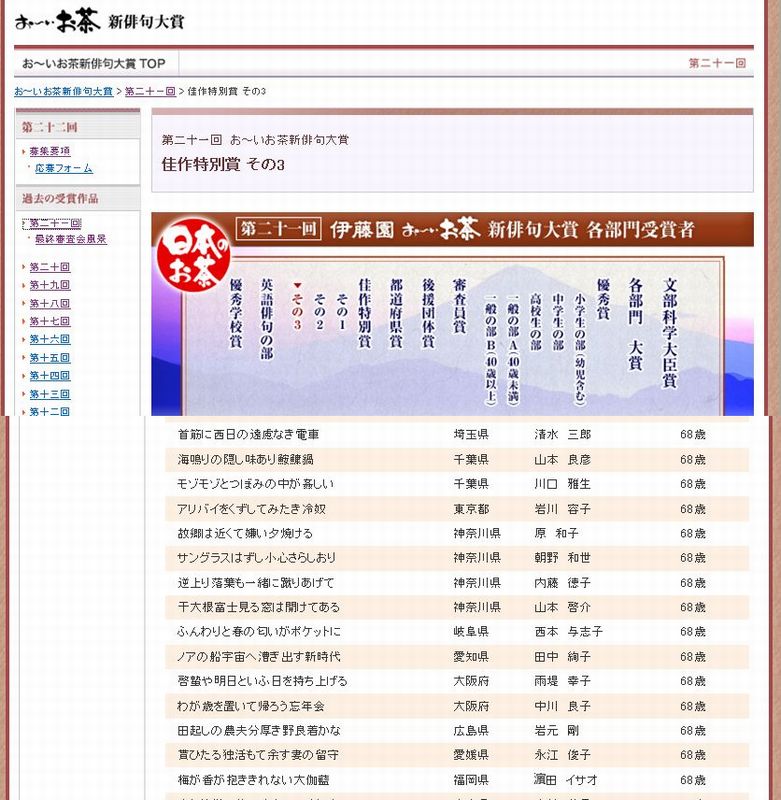The height and width of the screenshot is (800, 781).
Task: Open breadcrumb link 第二十一回
Action: (x=150, y=91)
